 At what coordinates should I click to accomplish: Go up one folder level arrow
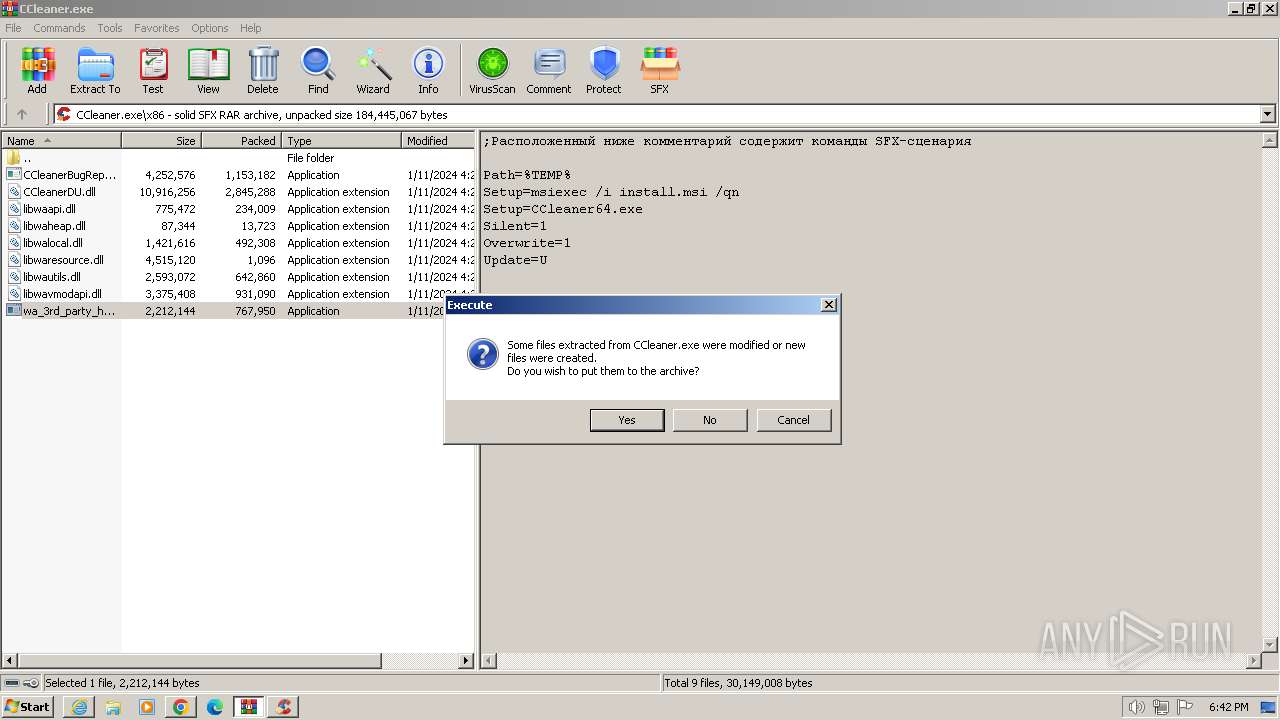pyautogui.click(x=22, y=114)
